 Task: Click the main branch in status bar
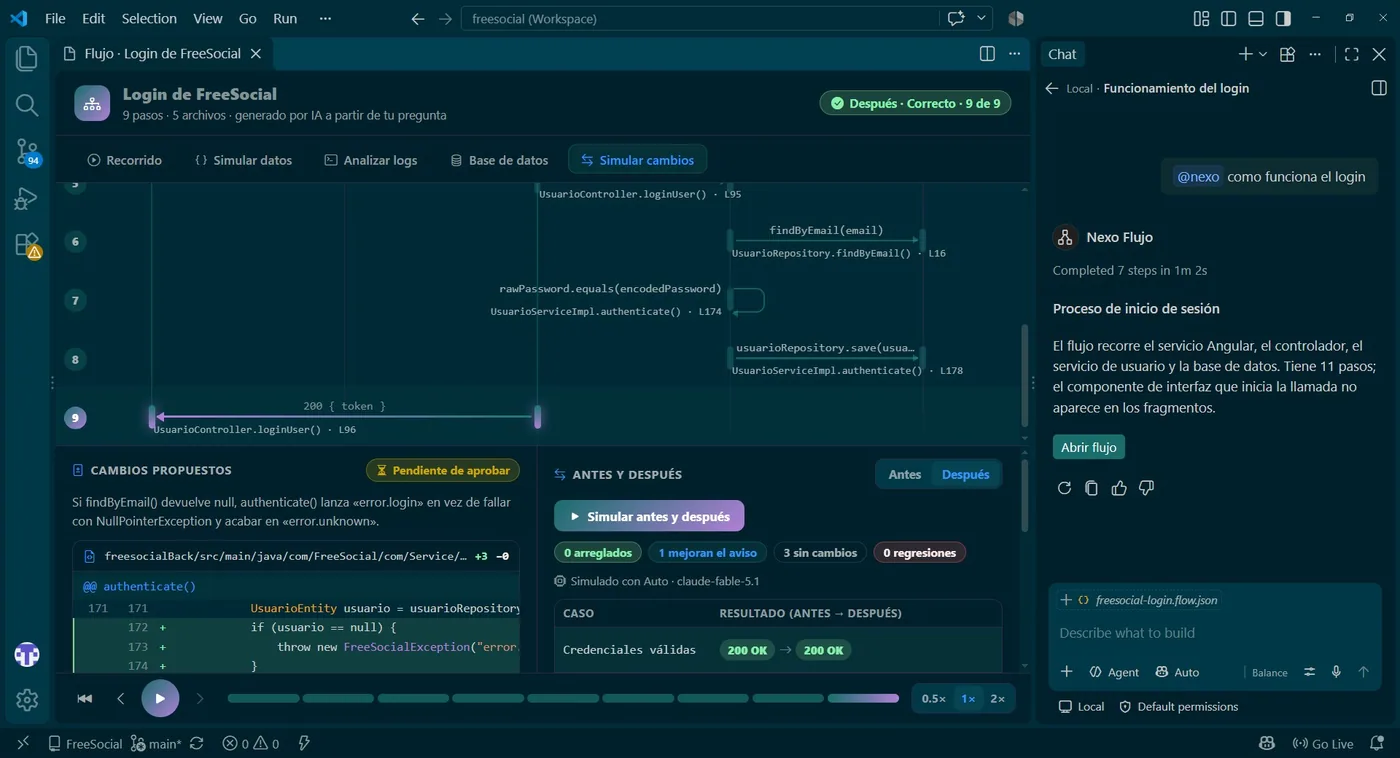tap(156, 744)
